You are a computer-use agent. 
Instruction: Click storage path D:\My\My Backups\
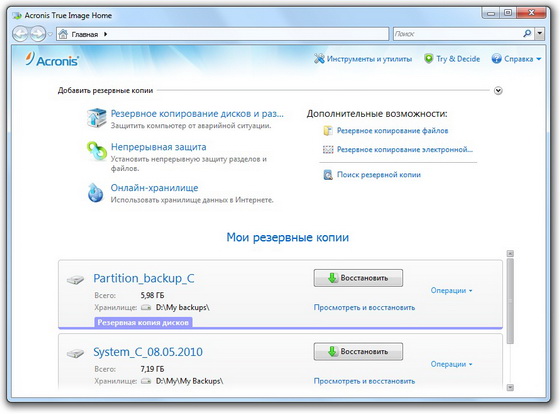coord(189,381)
